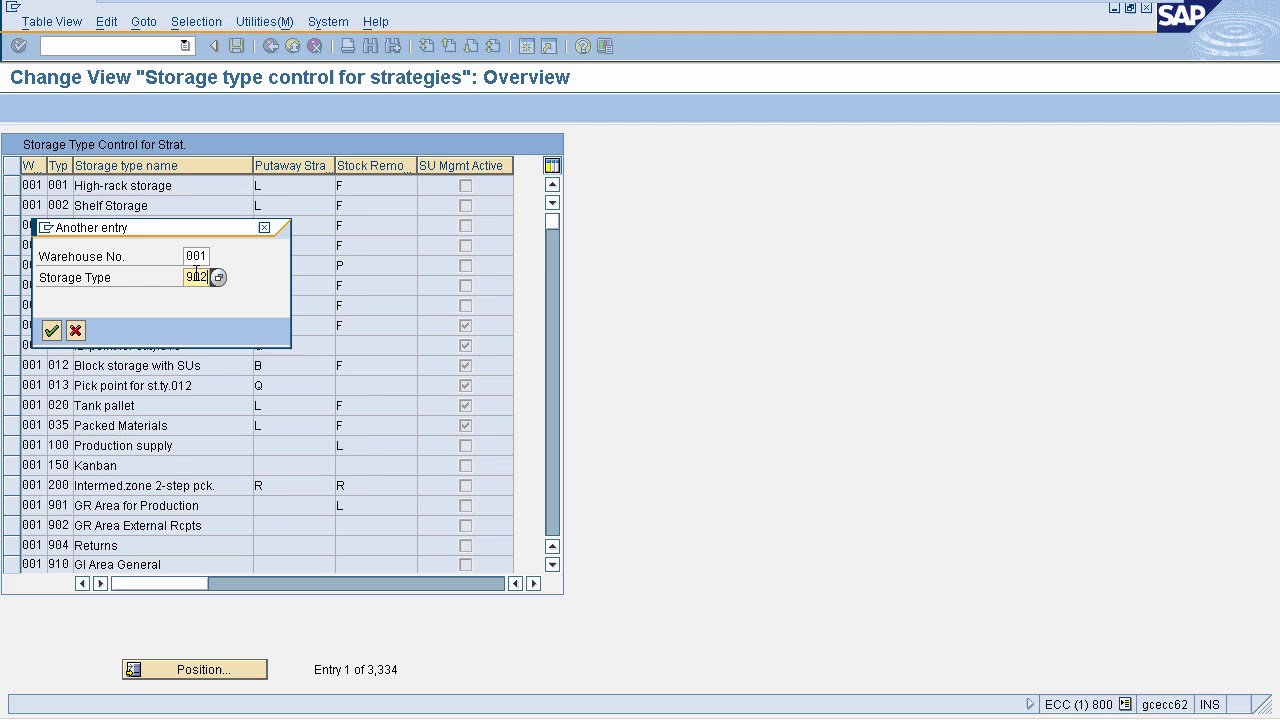
Task: Open the Help menu
Action: click(x=376, y=21)
